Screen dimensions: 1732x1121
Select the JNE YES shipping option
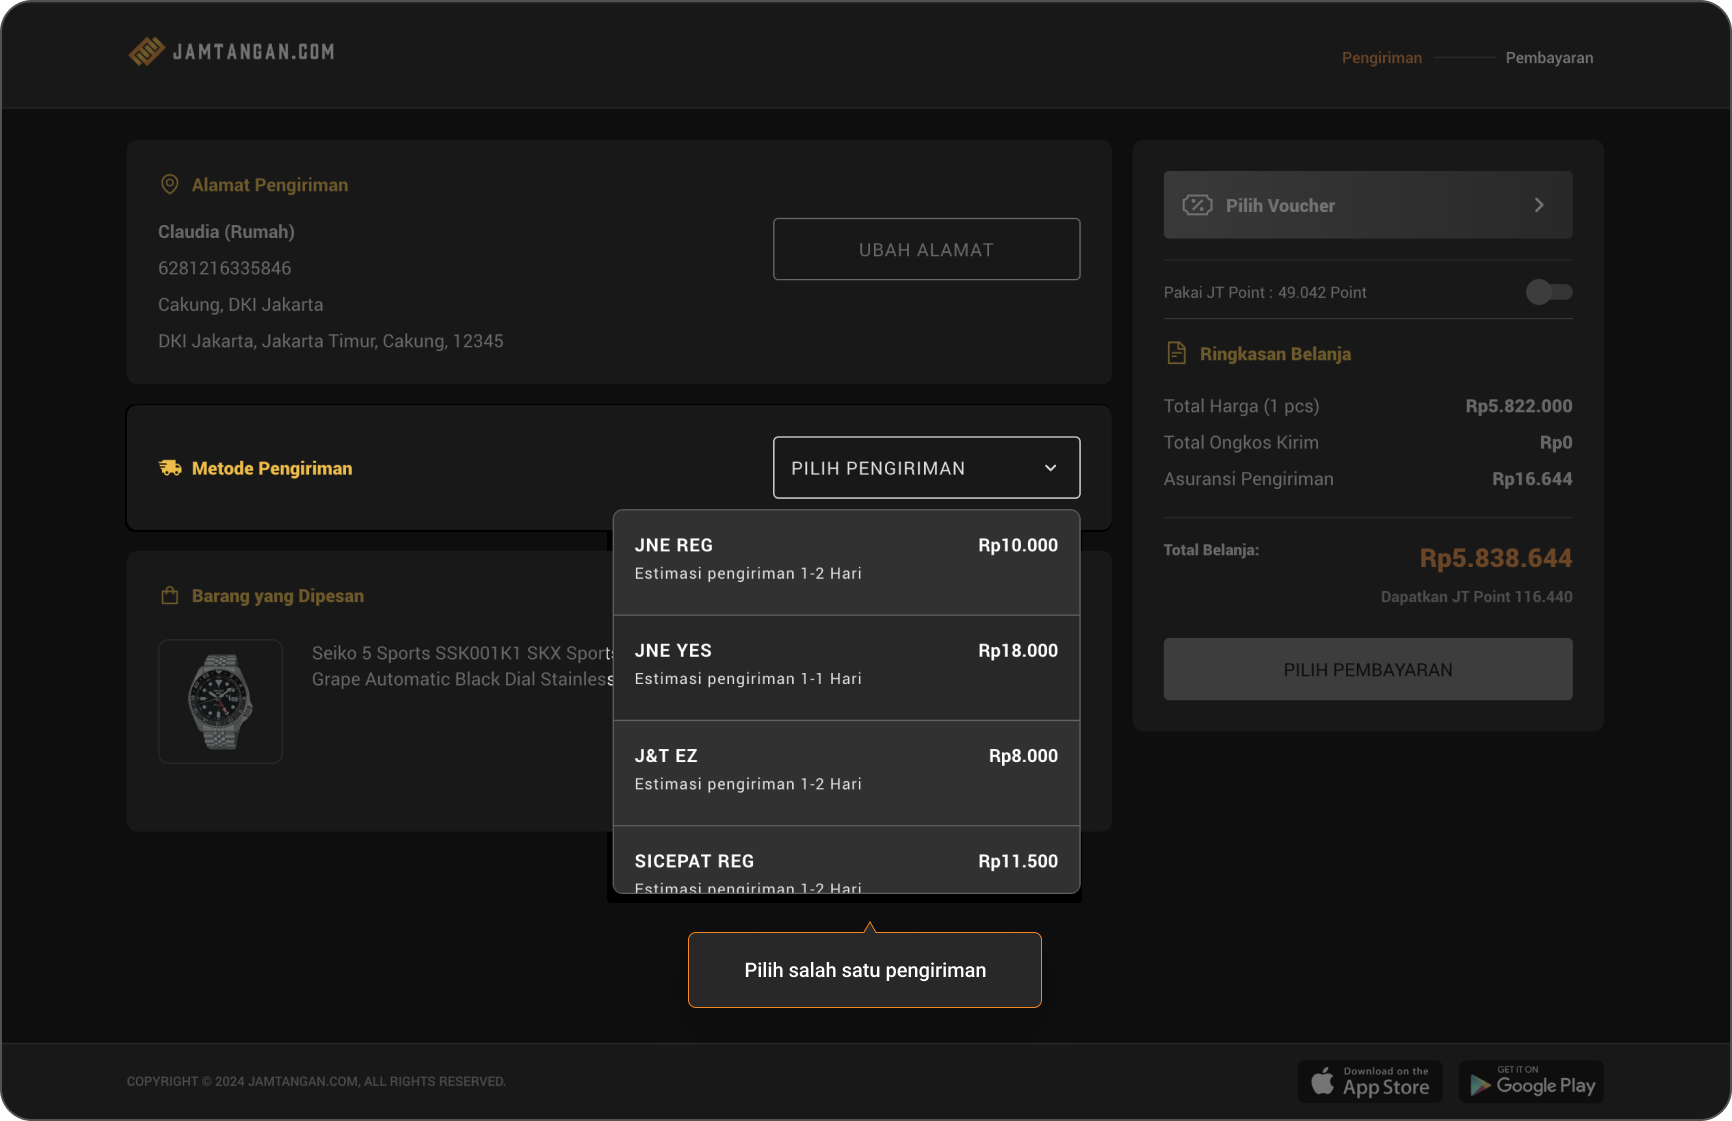tap(846, 667)
